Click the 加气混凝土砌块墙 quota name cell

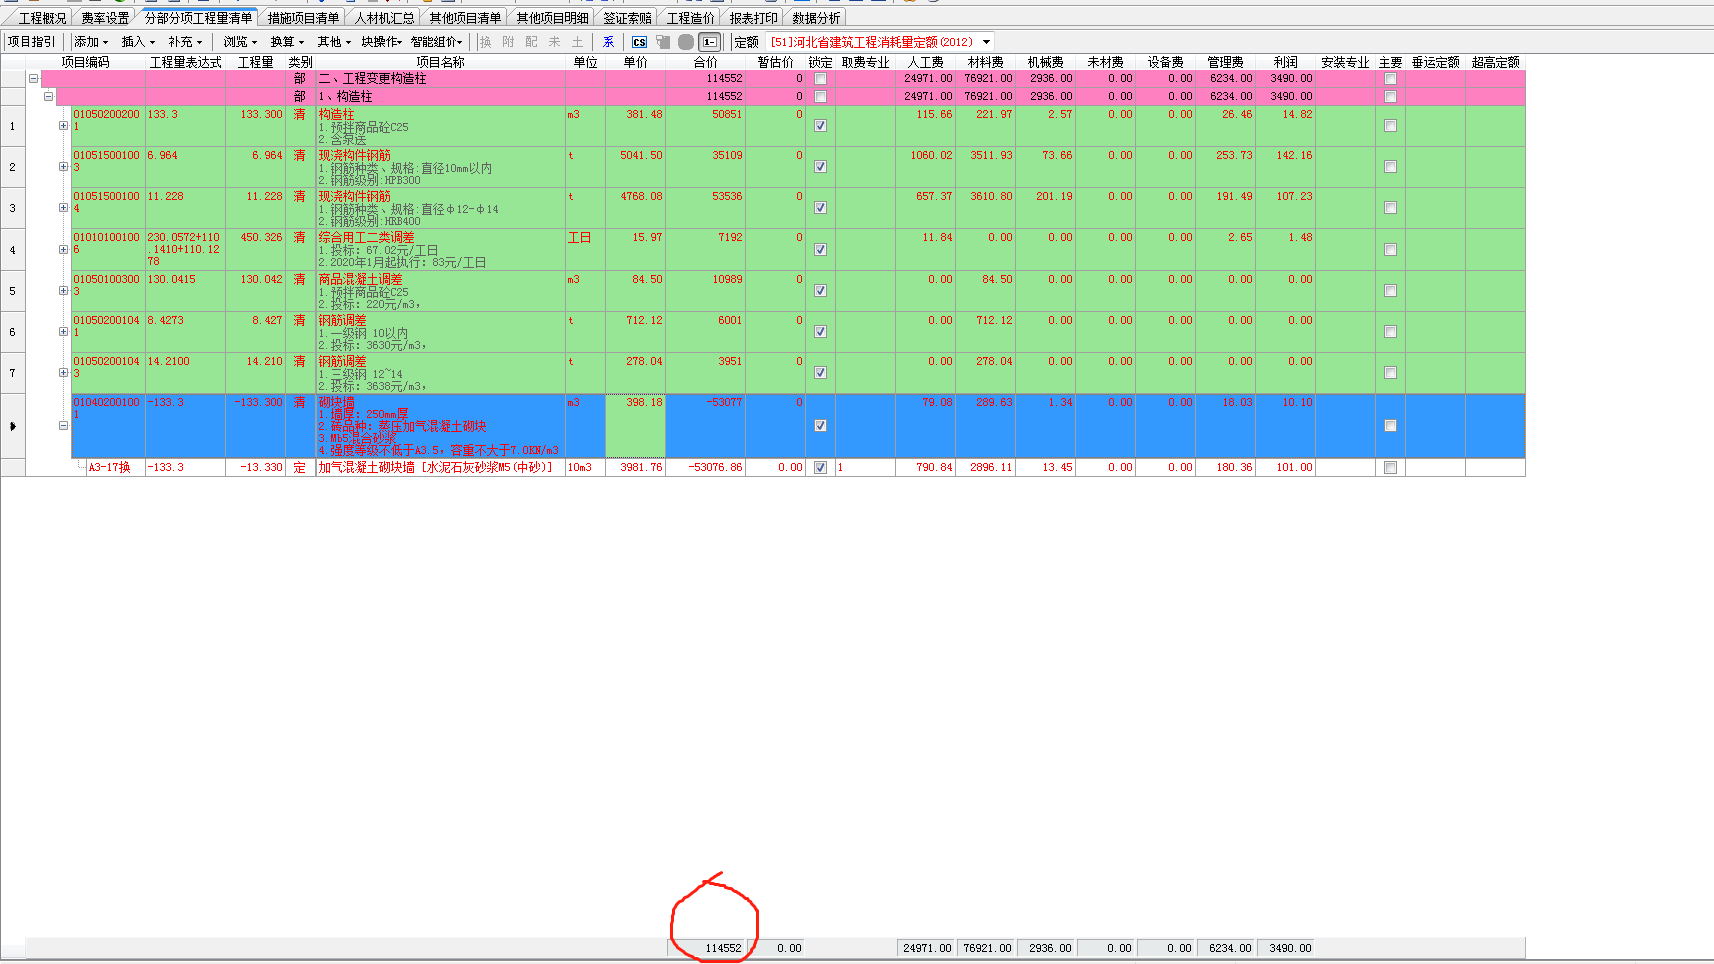(440, 468)
